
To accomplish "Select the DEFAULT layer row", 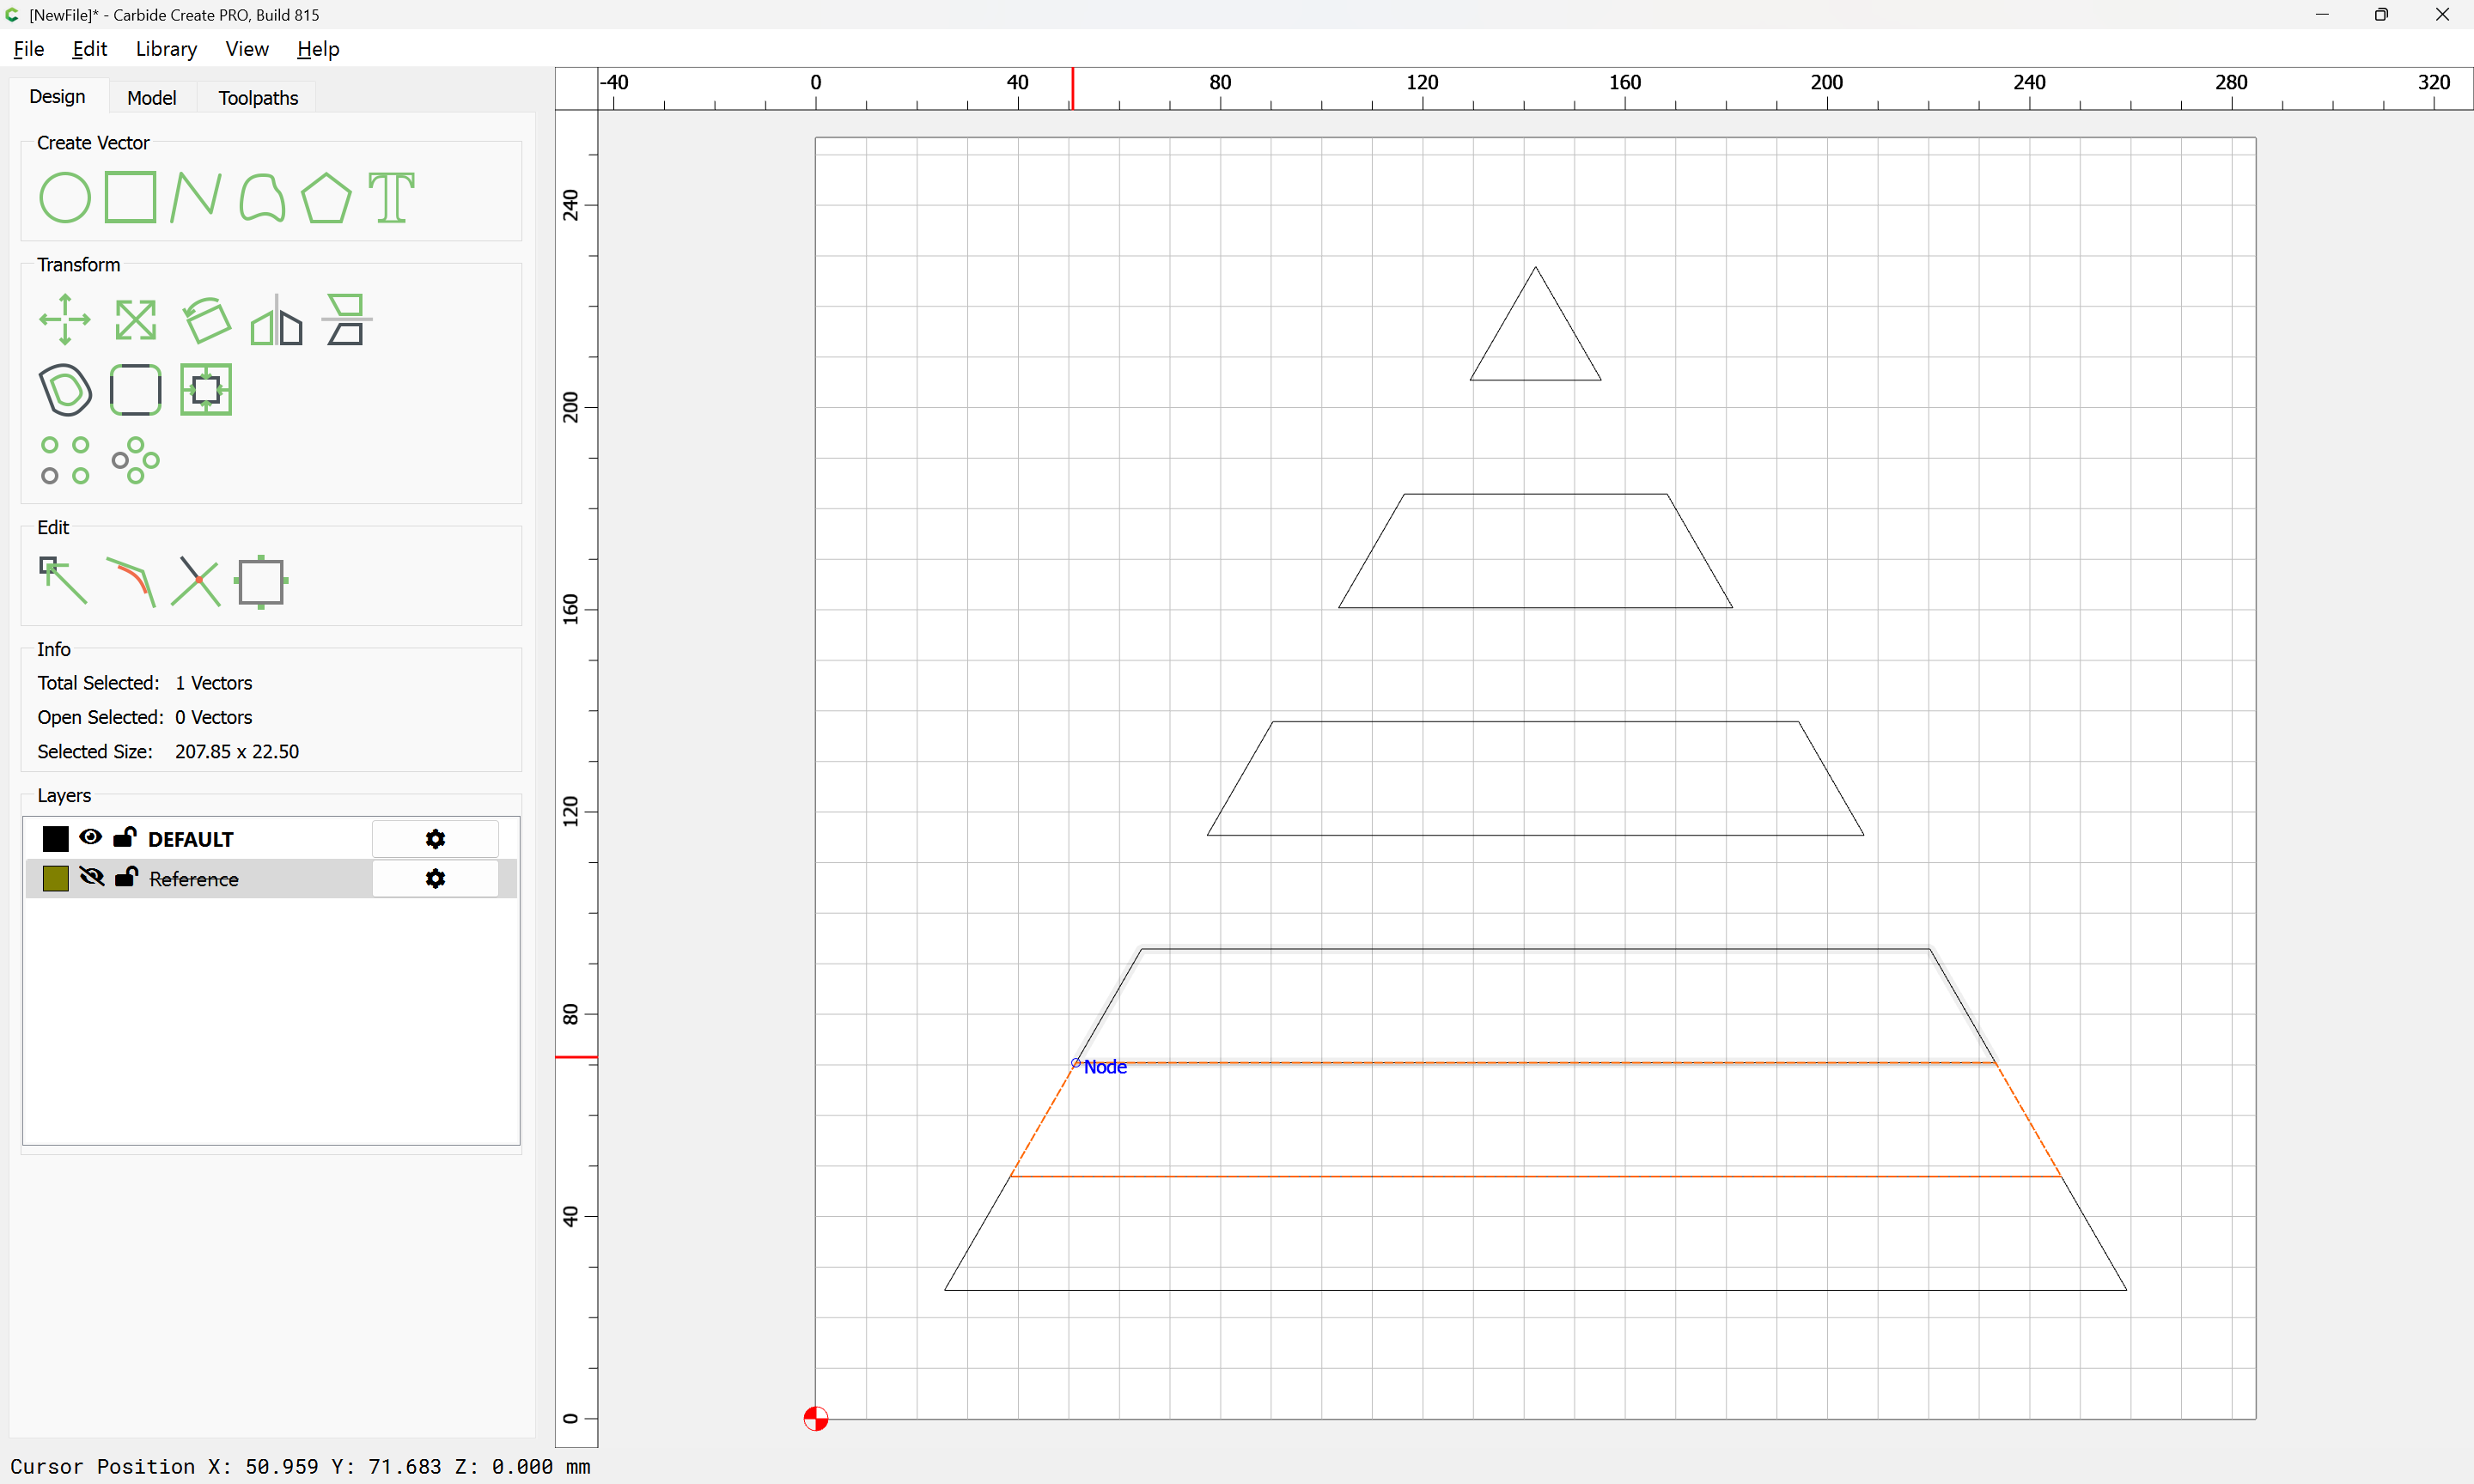I will pos(270,838).
